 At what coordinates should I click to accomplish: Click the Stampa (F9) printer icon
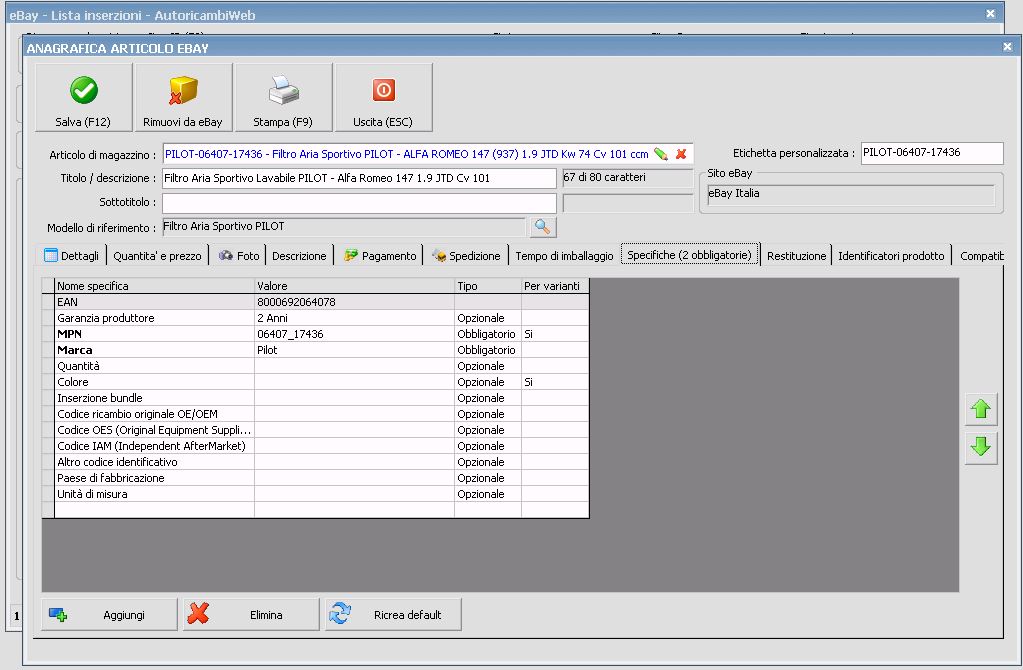pyautogui.click(x=283, y=97)
